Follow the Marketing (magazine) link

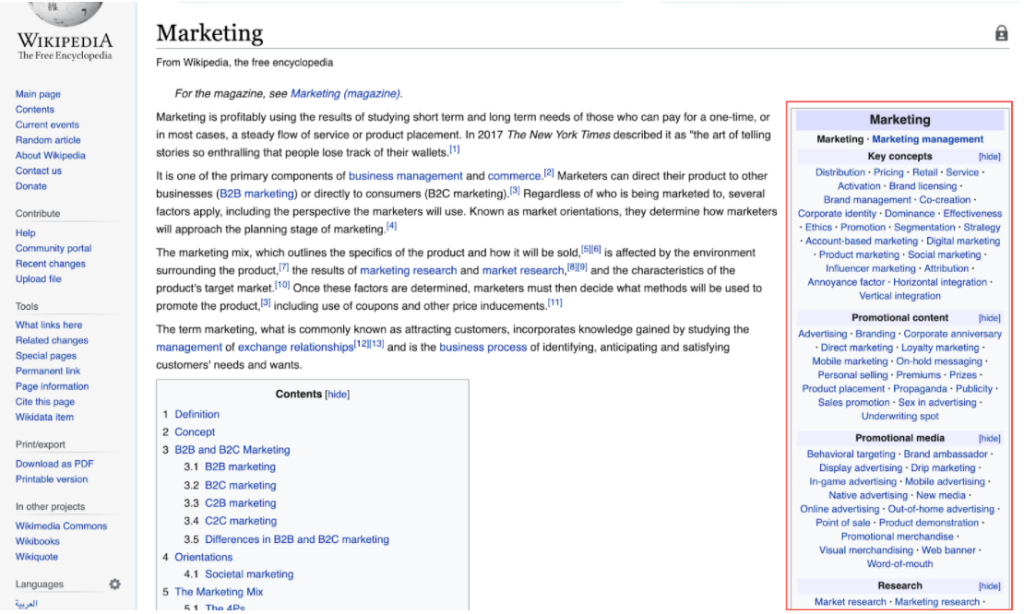[x=345, y=93]
